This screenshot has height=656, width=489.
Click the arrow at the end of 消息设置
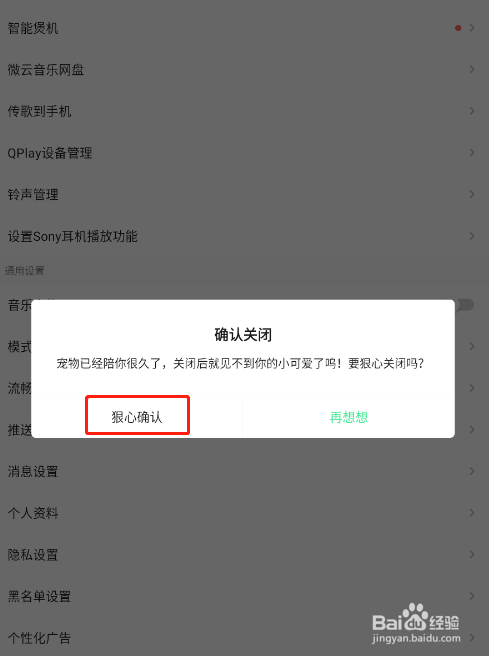click(472, 472)
